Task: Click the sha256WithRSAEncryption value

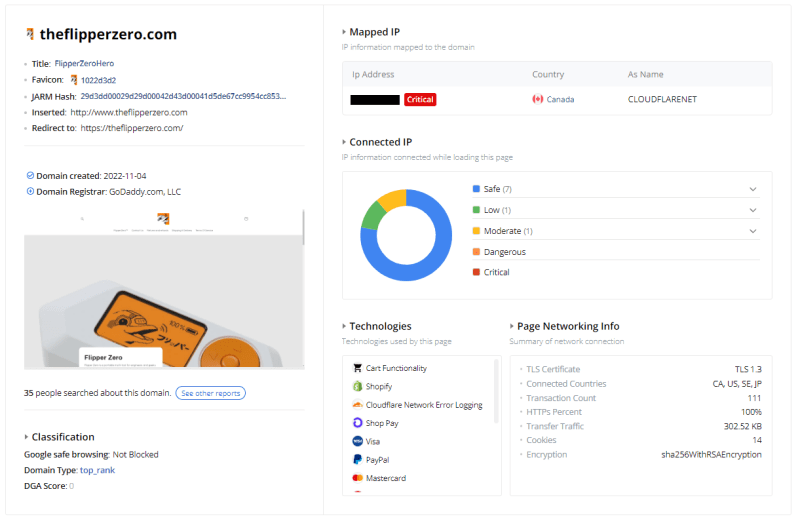Action: [x=711, y=455]
